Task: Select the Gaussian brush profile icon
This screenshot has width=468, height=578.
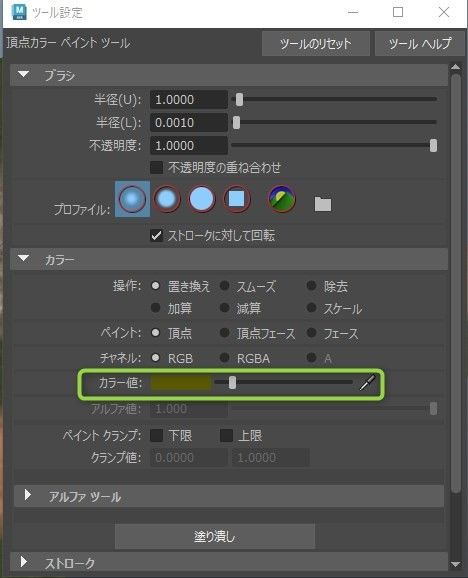Action: pos(132,199)
